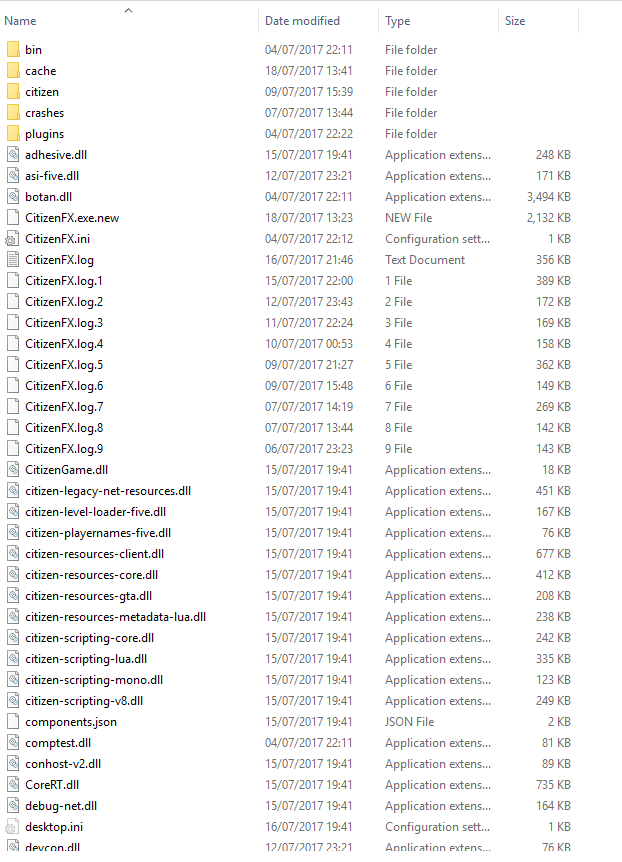This screenshot has height=862, width=622.
Task: Select the citizen-scripting-lua.dll icon
Action: (13, 659)
